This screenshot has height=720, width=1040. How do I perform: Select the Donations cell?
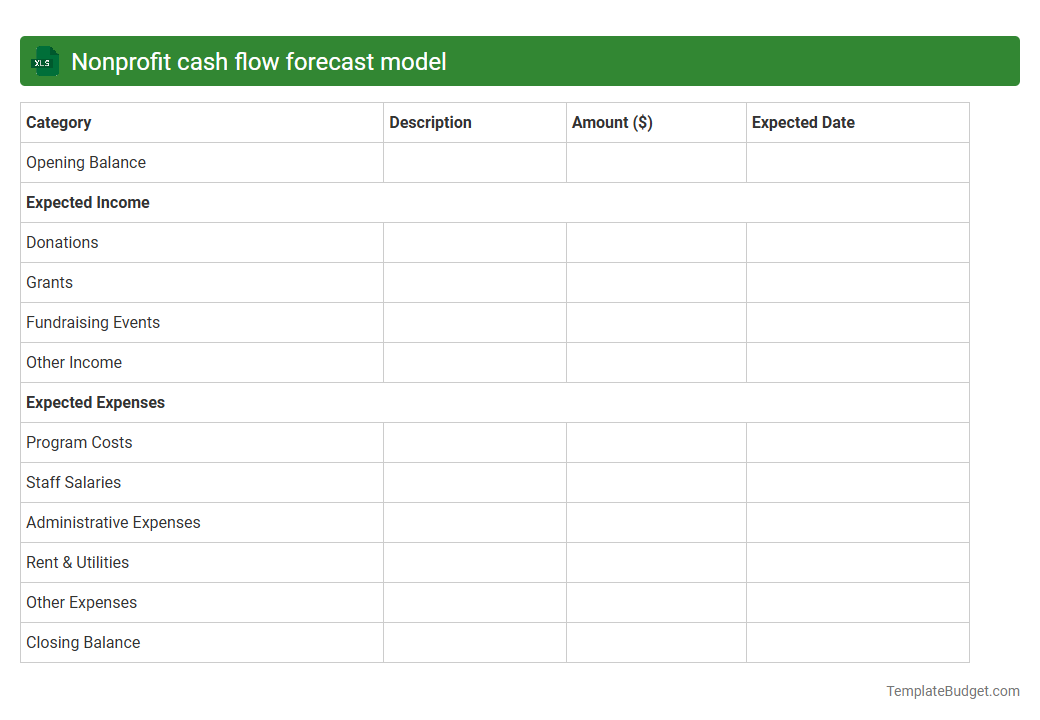(62, 242)
